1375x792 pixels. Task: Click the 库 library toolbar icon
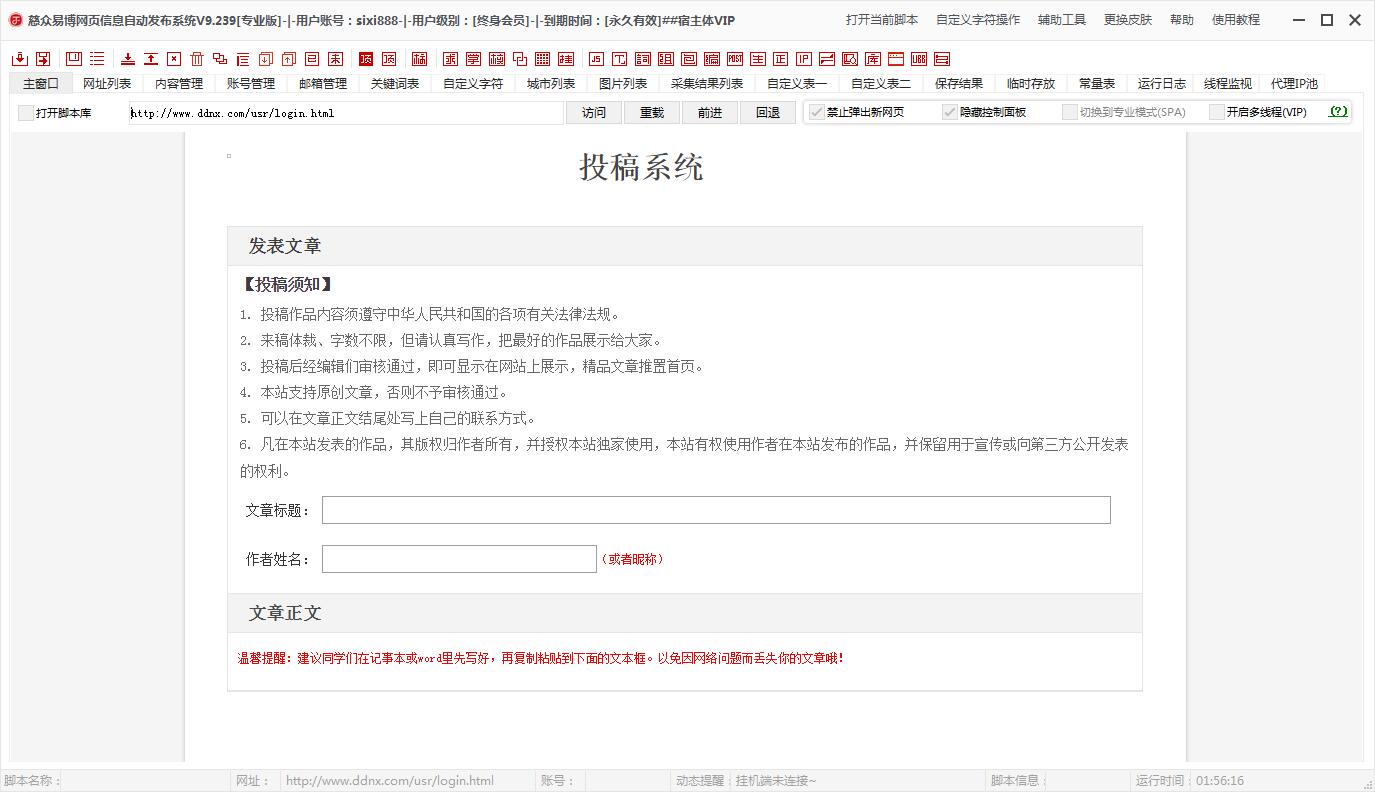pos(873,59)
